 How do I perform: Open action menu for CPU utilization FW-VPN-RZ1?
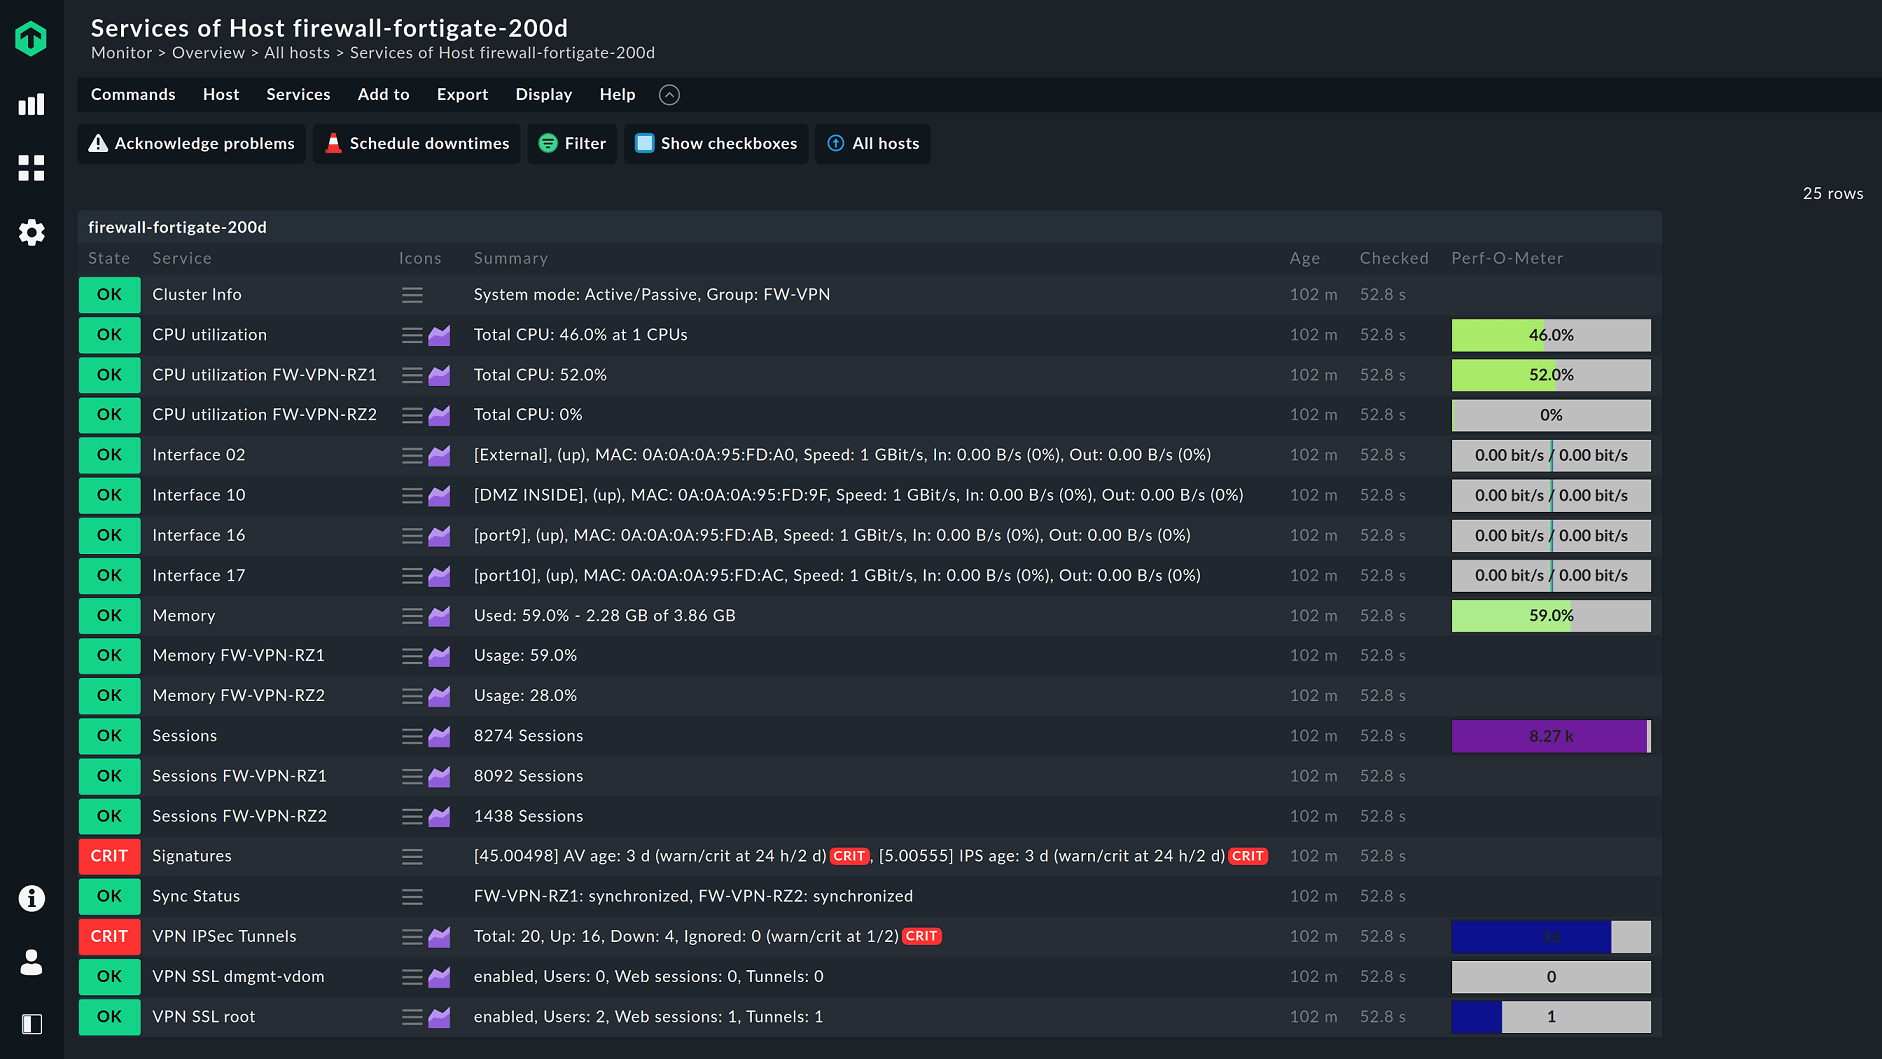(412, 375)
